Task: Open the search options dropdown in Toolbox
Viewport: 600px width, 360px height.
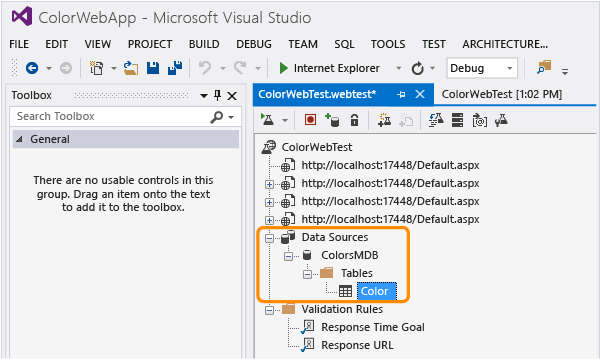Action: click(x=231, y=117)
